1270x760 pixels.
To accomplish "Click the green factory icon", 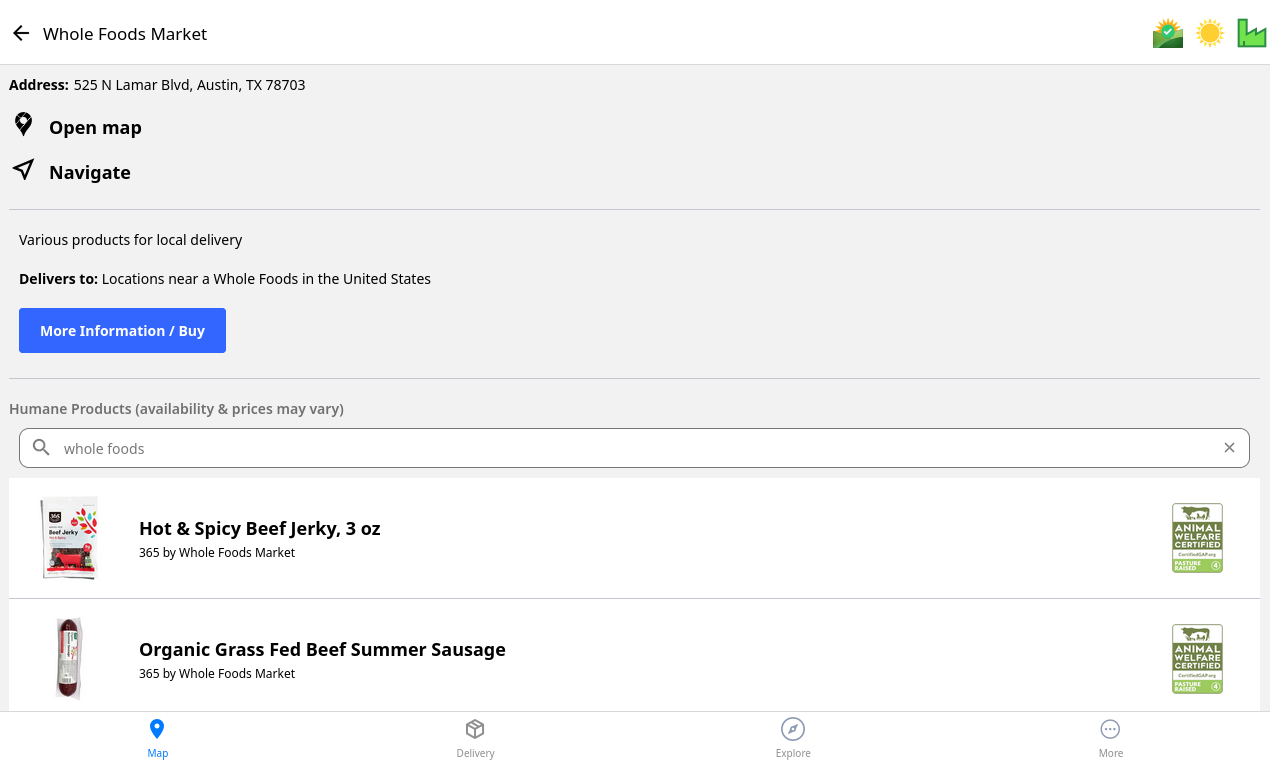I will (1251, 33).
